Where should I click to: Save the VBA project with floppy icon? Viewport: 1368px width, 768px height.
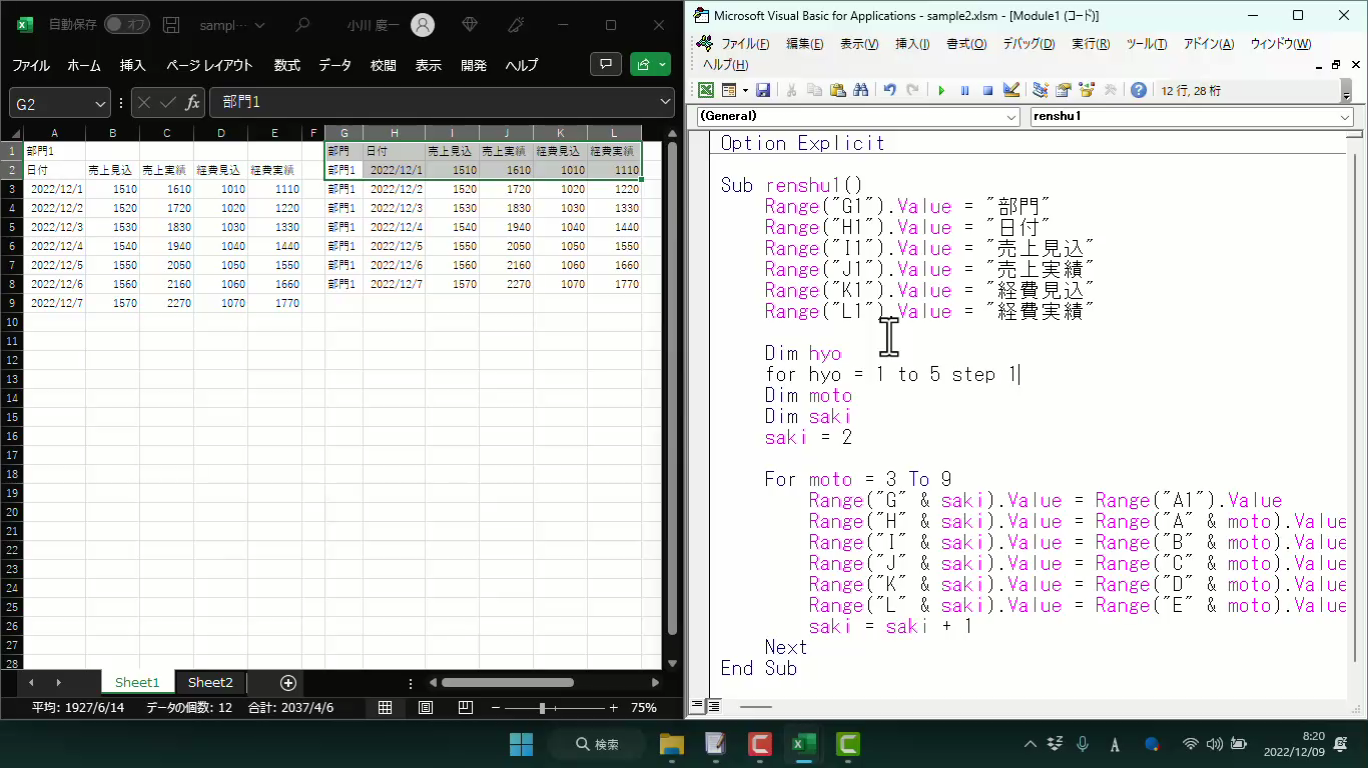point(763,90)
